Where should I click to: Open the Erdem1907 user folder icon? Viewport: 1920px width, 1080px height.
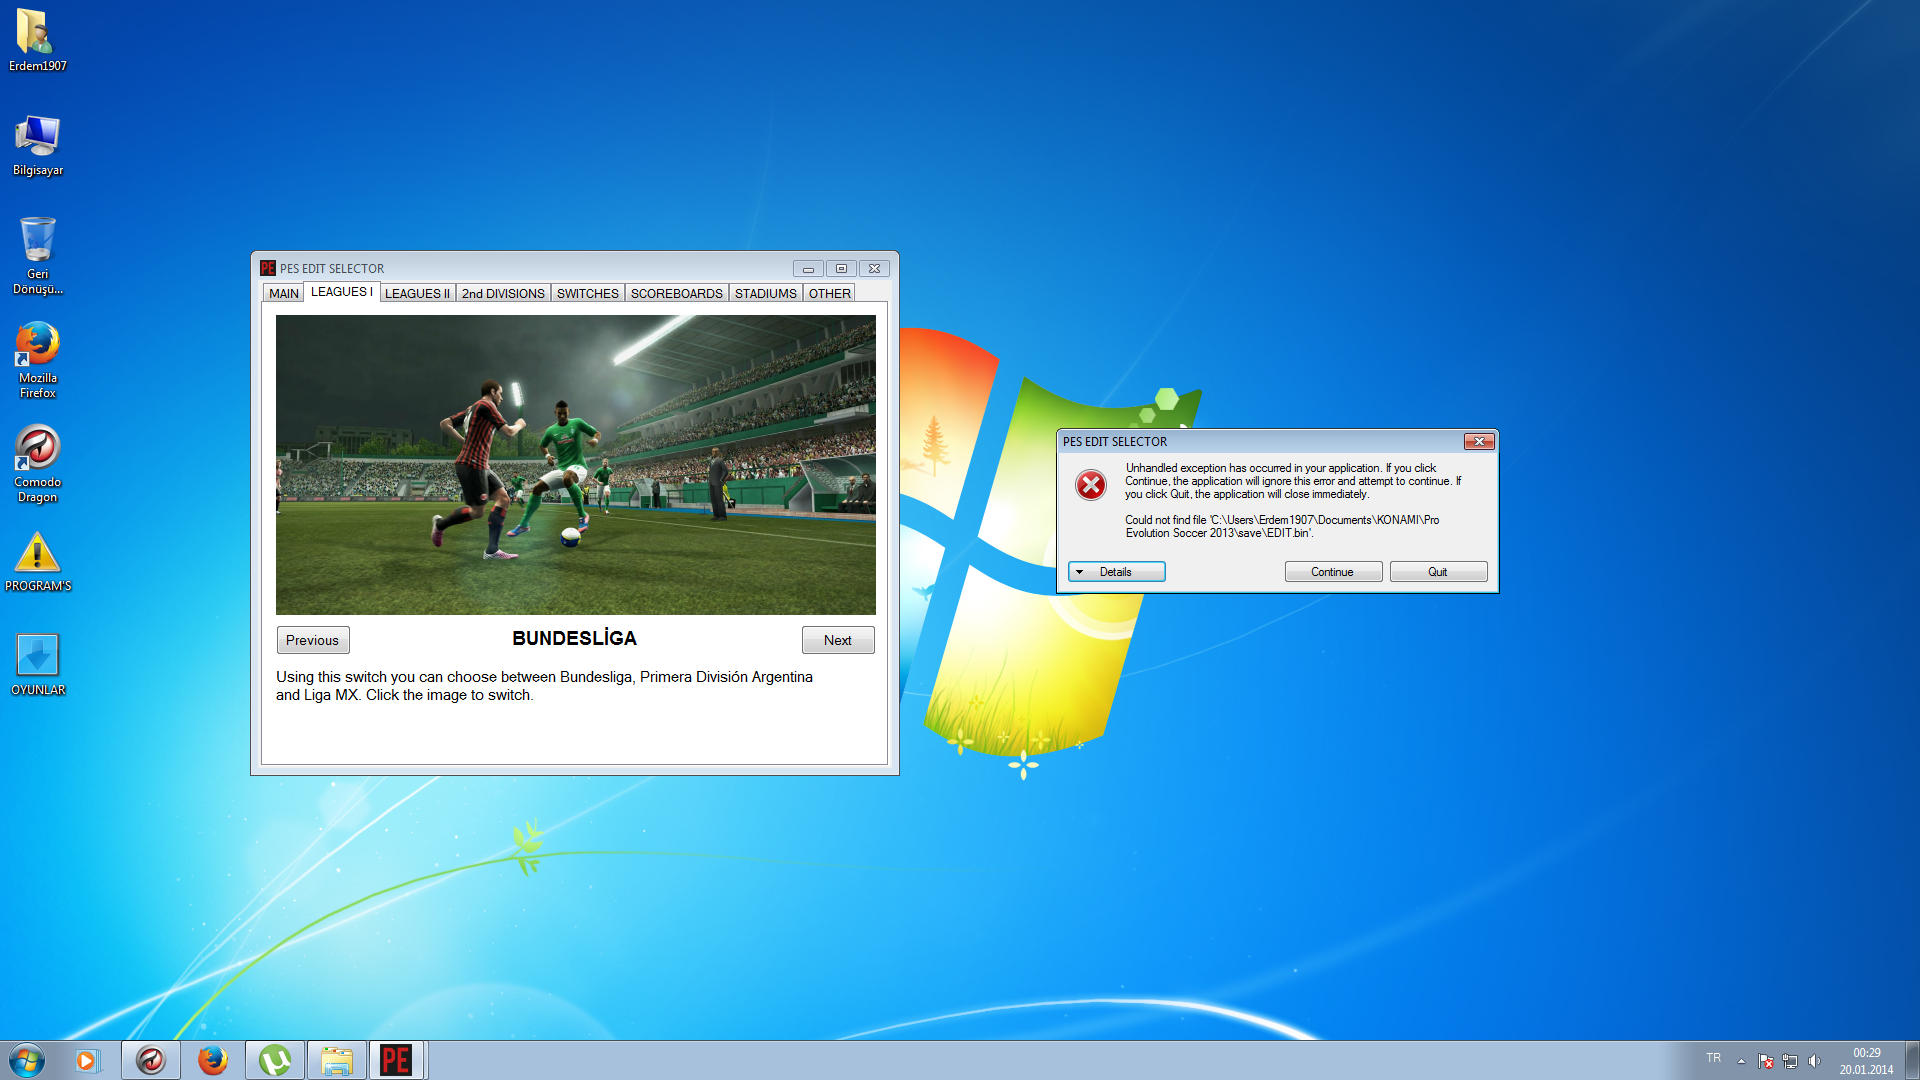[37, 40]
